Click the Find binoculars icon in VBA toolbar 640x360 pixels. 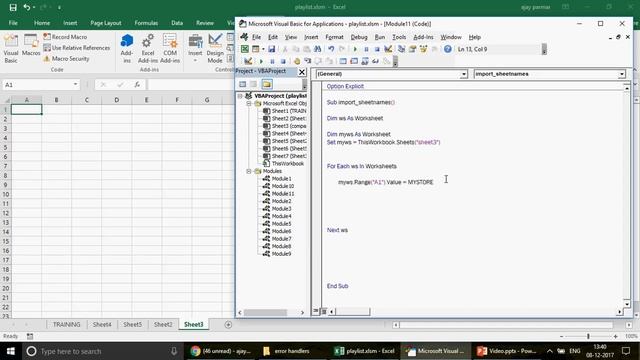(317, 49)
